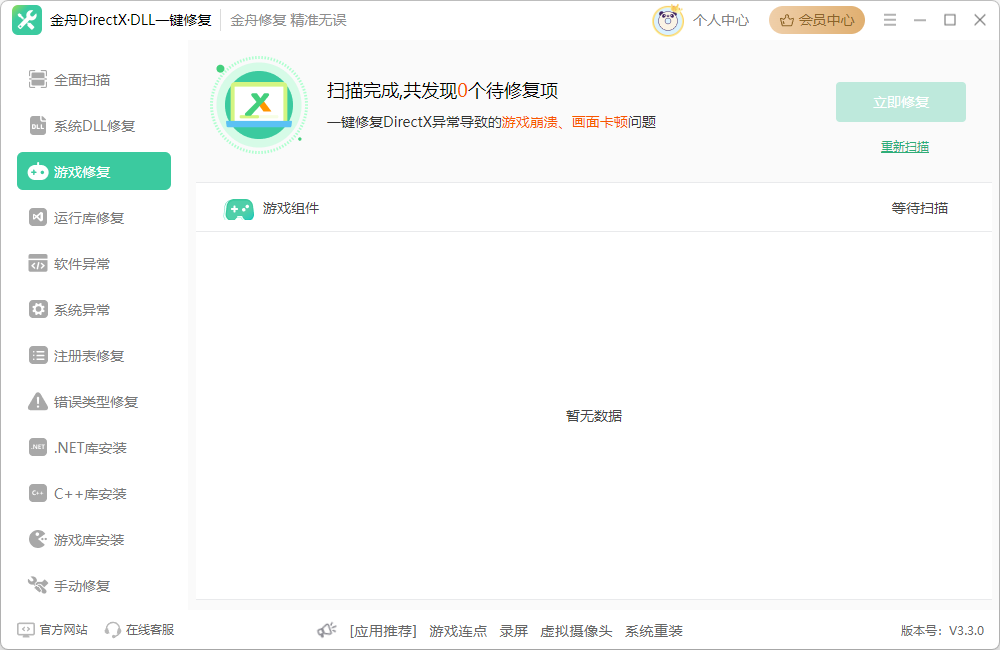This screenshot has width=1000, height=650.
Task: Open the 游戏库安装 sidebar tab
Action: tap(94, 539)
